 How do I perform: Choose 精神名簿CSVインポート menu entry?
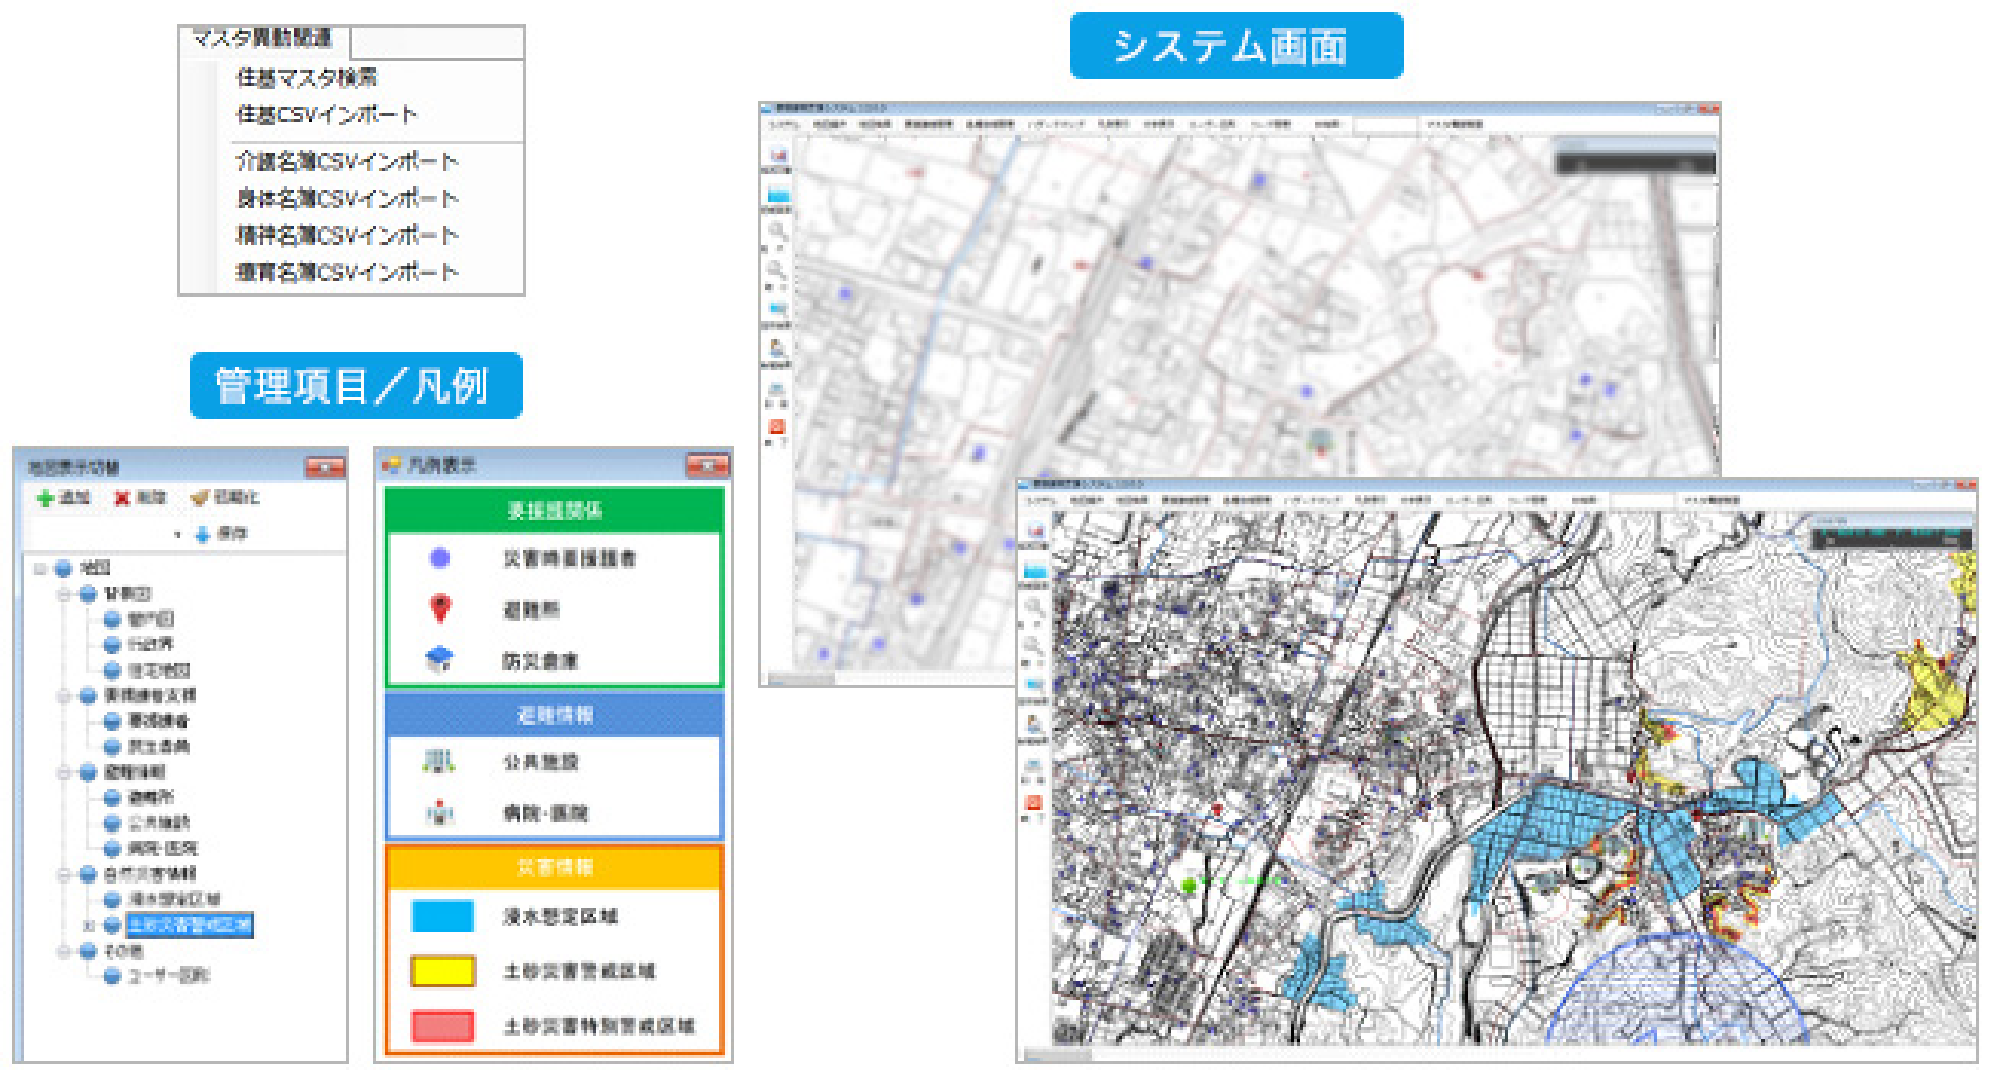(x=347, y=235)
